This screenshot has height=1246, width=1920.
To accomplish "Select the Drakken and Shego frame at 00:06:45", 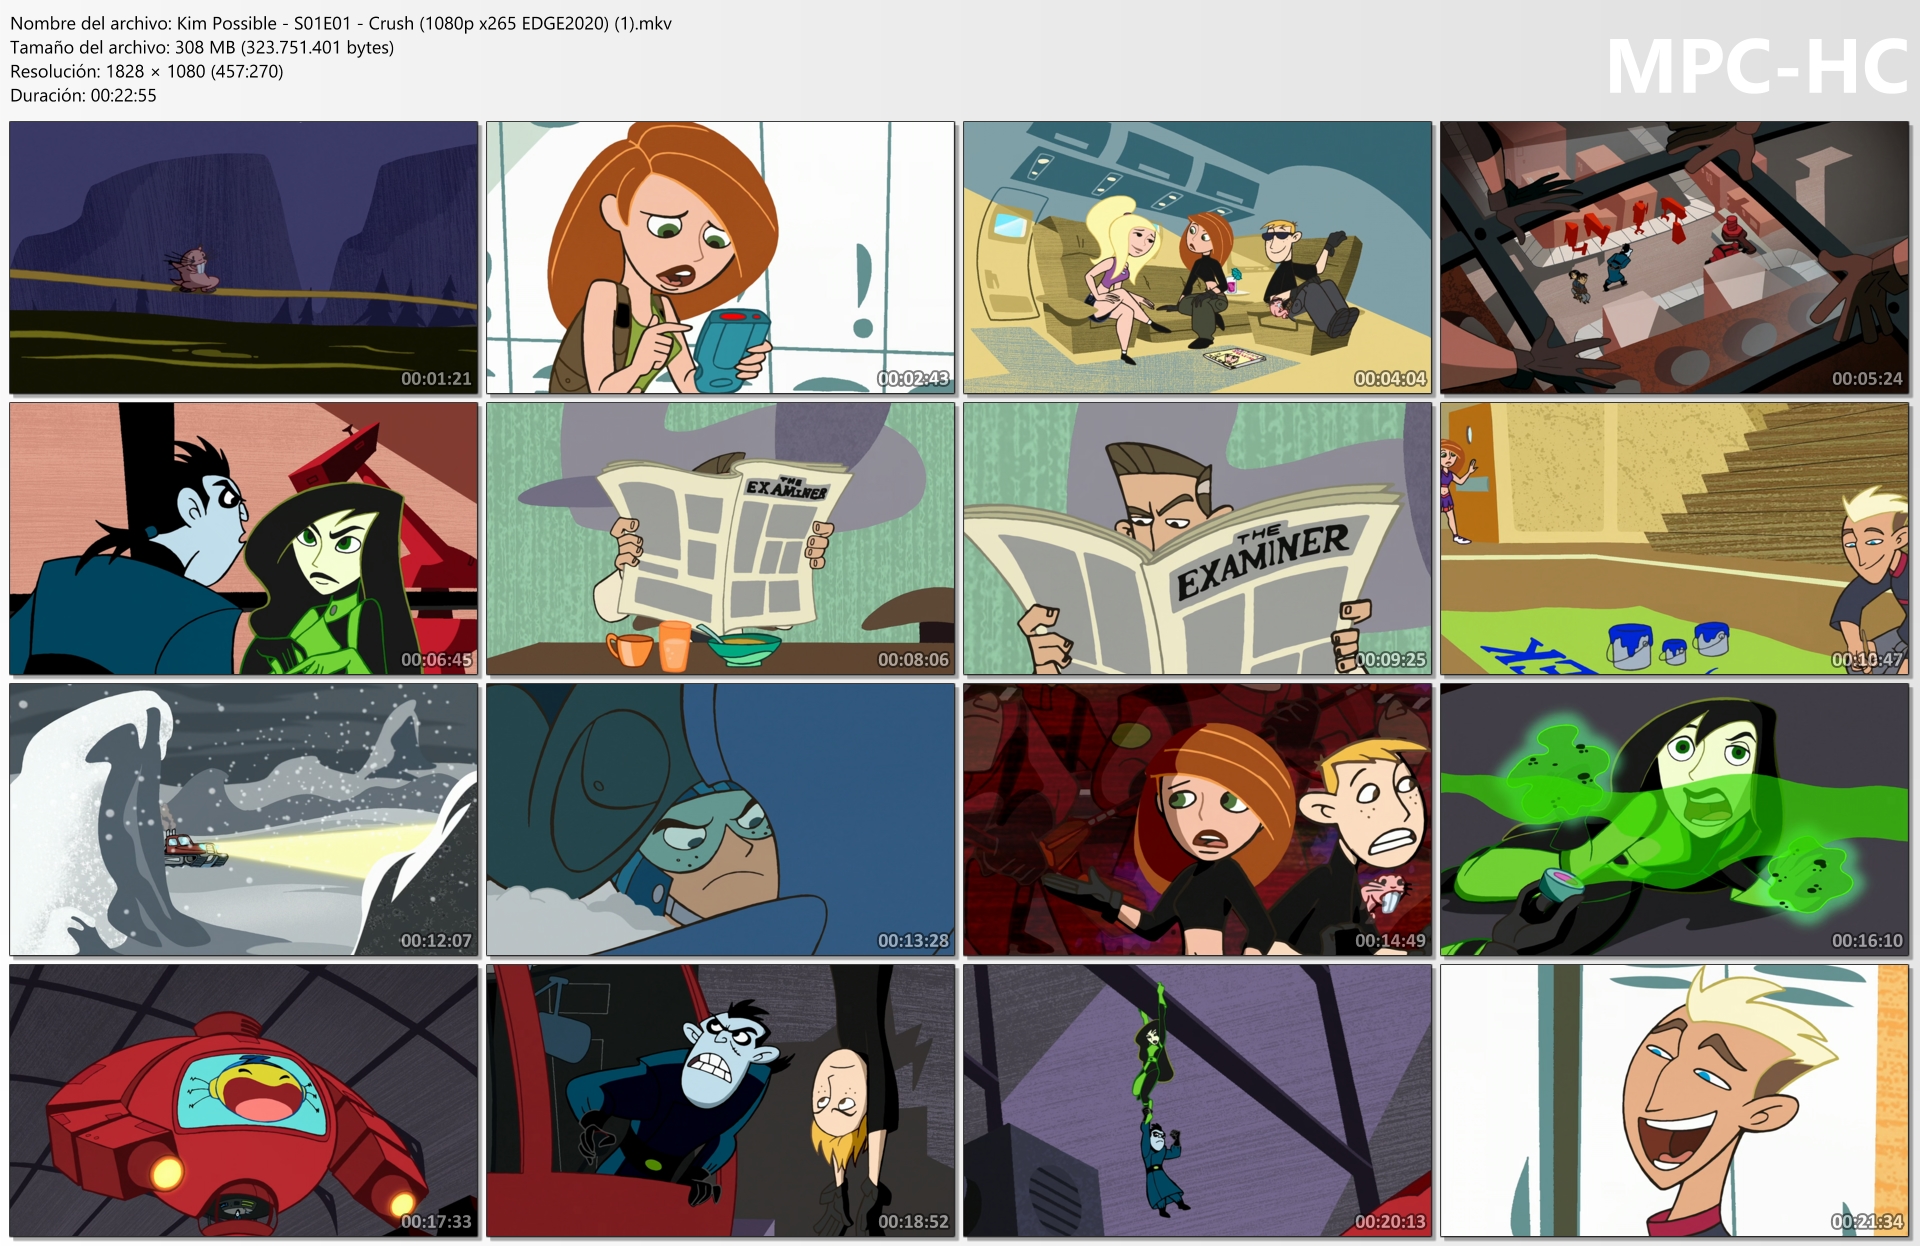I will click(x=244, y=539).
